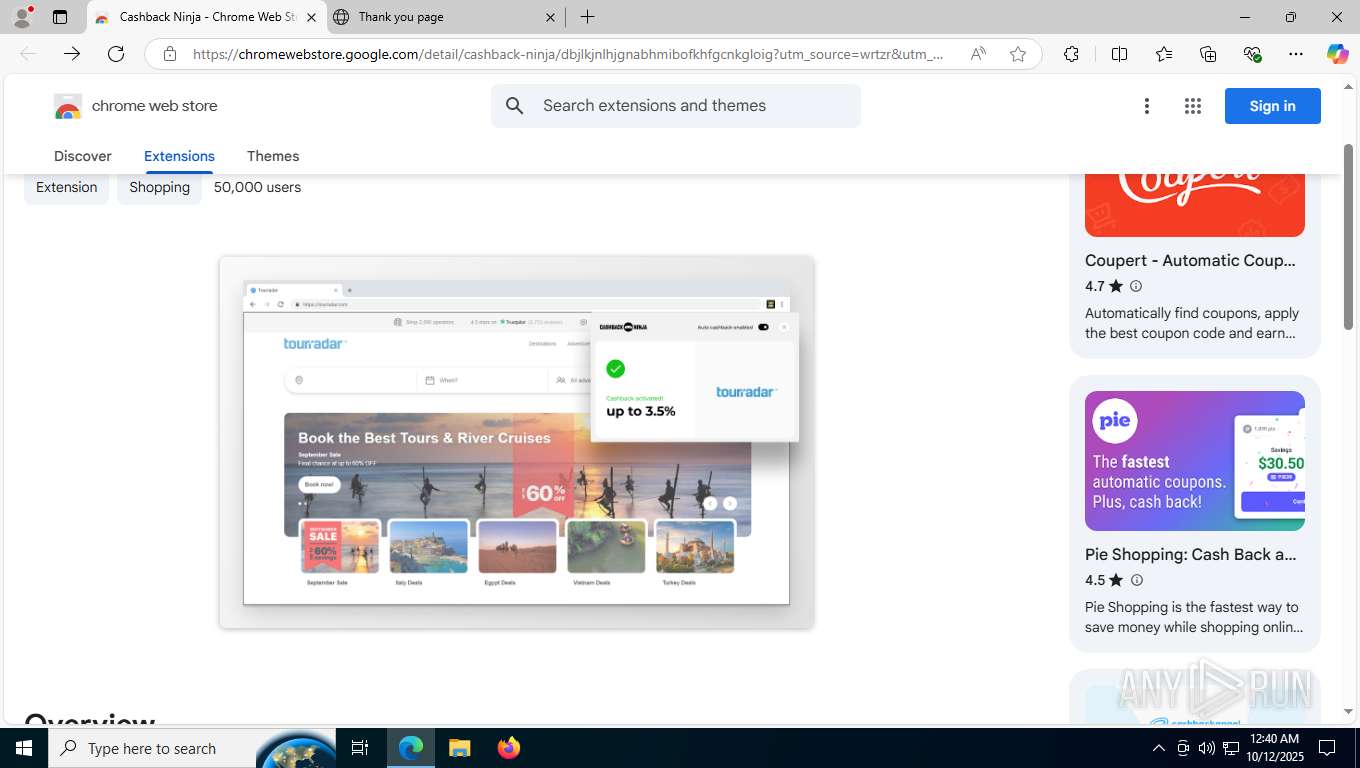Open Pie Shopping banner image
Viewport: 1360px width, 768px height.
click(1195, 461)
